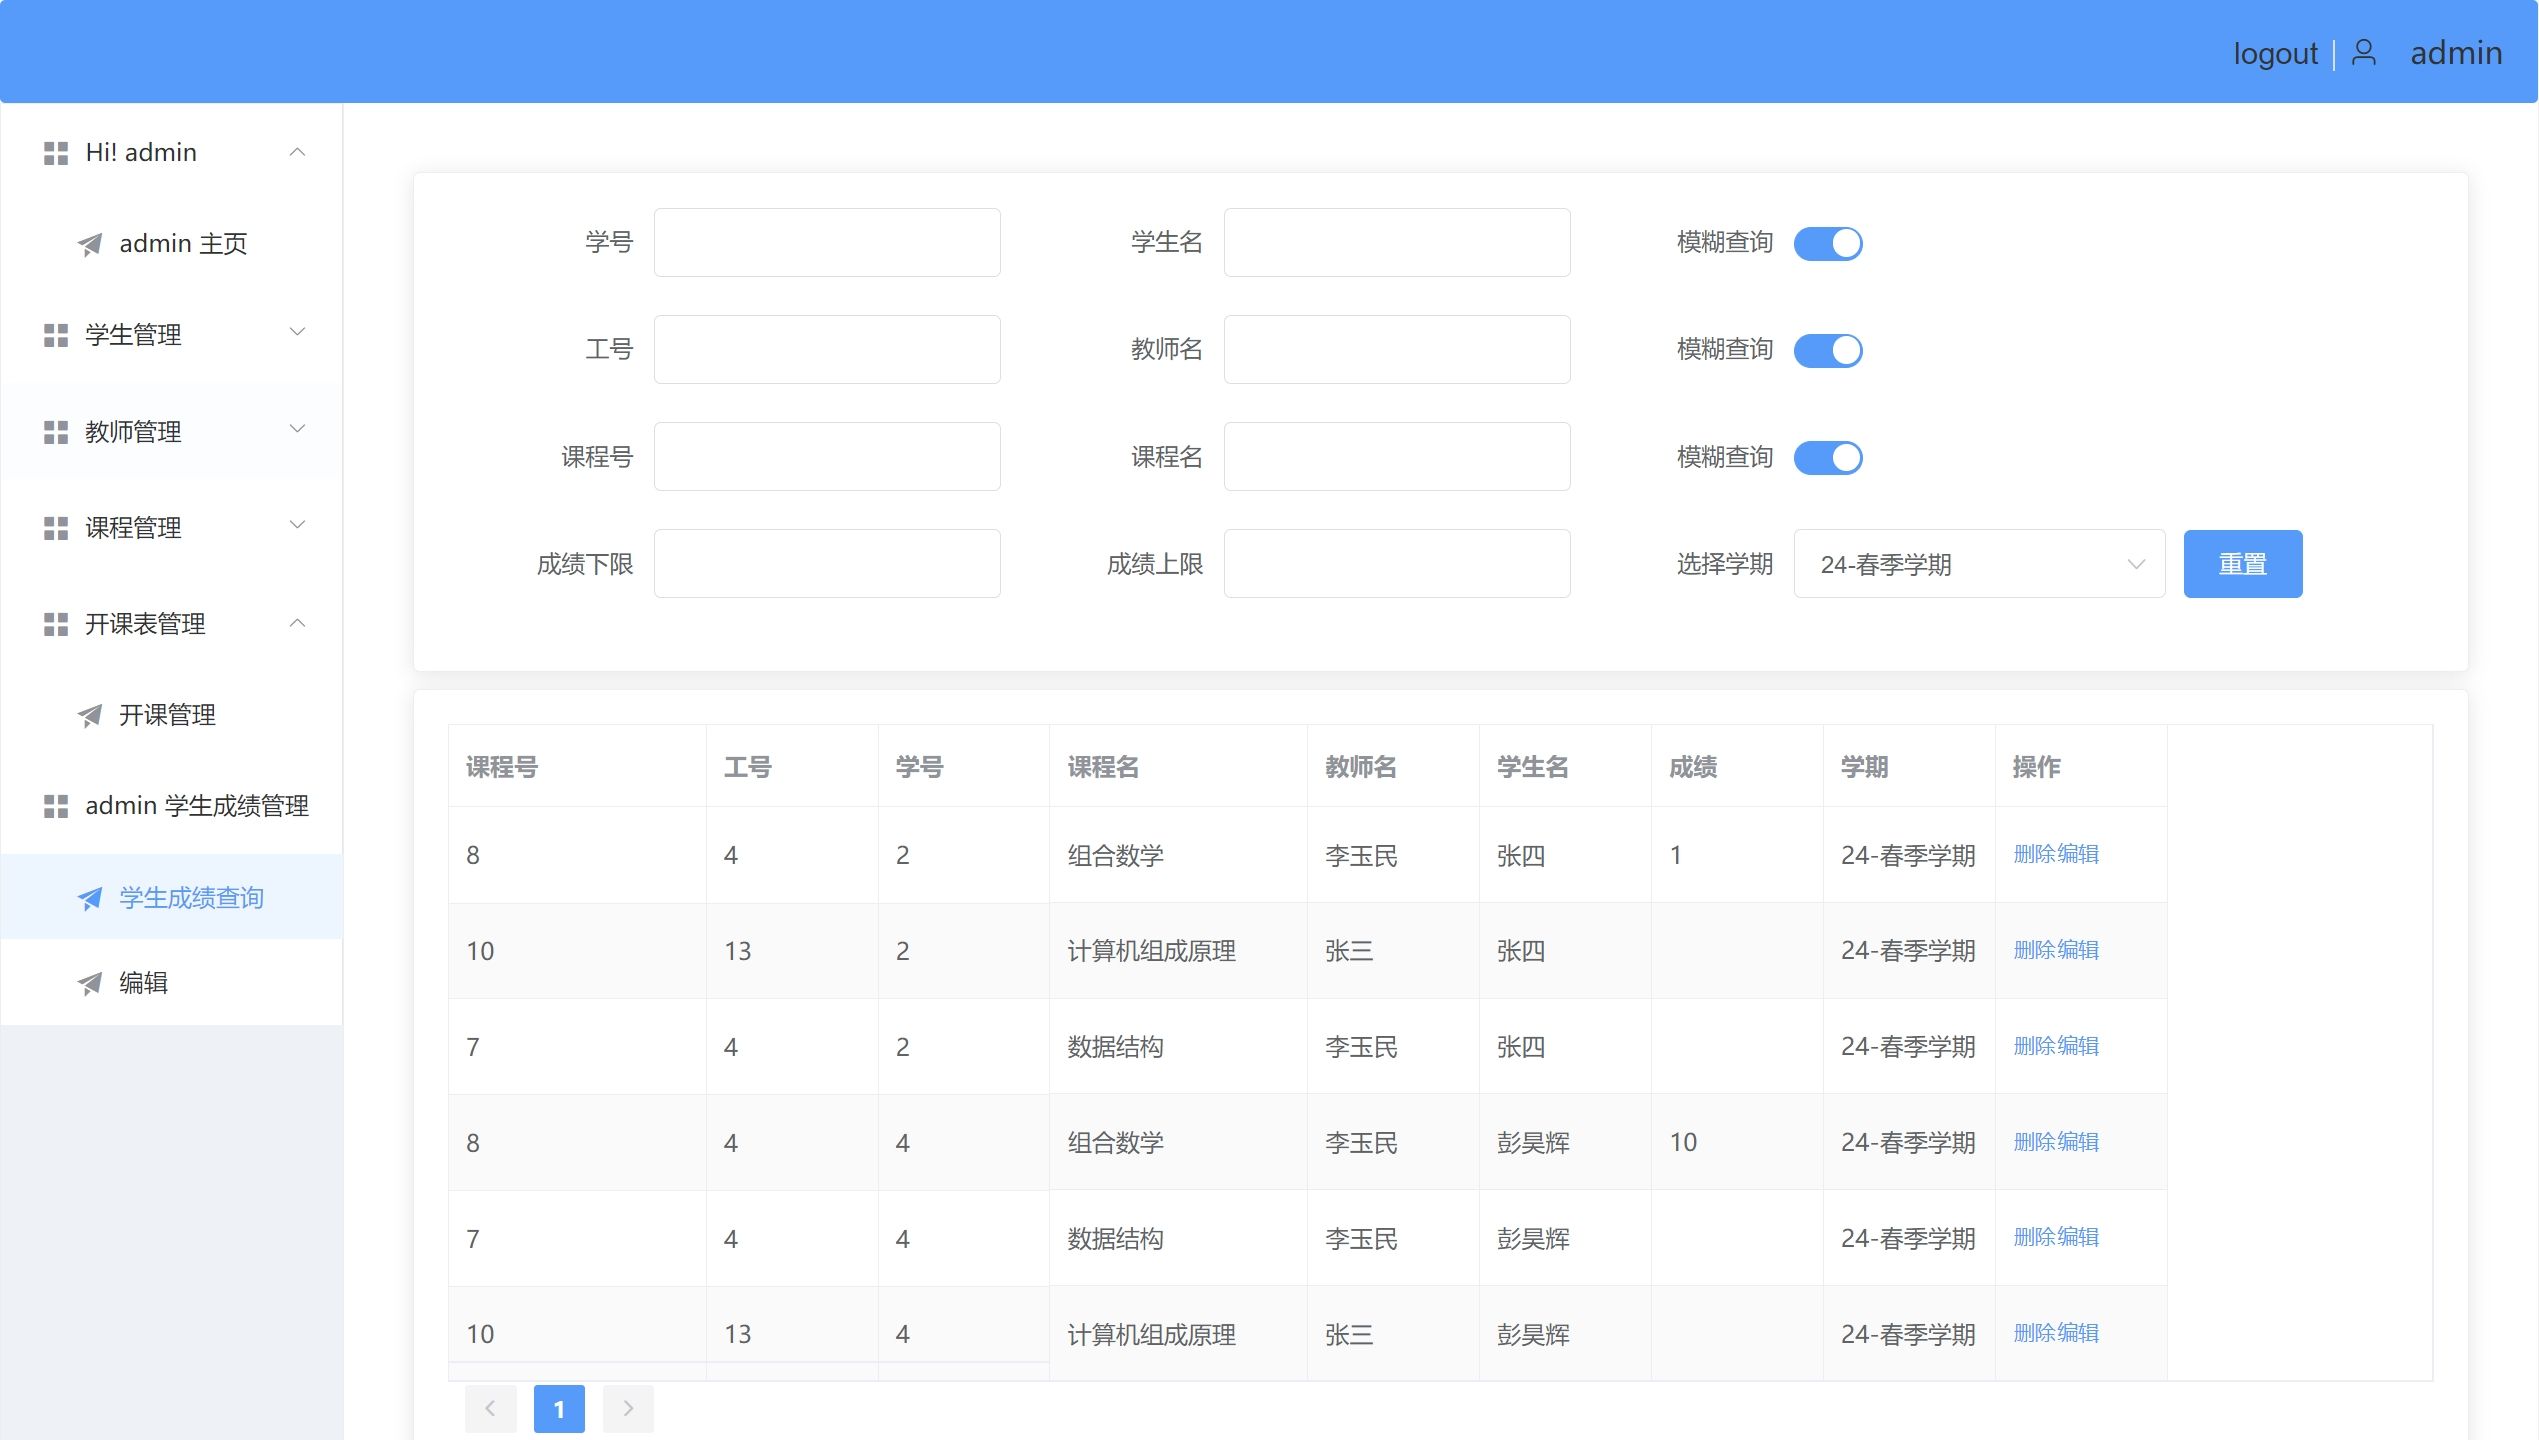2539x1440 pixels.
Task: Click the paper plane icon beside sidebar 编辑
Action: pos(90,983)
